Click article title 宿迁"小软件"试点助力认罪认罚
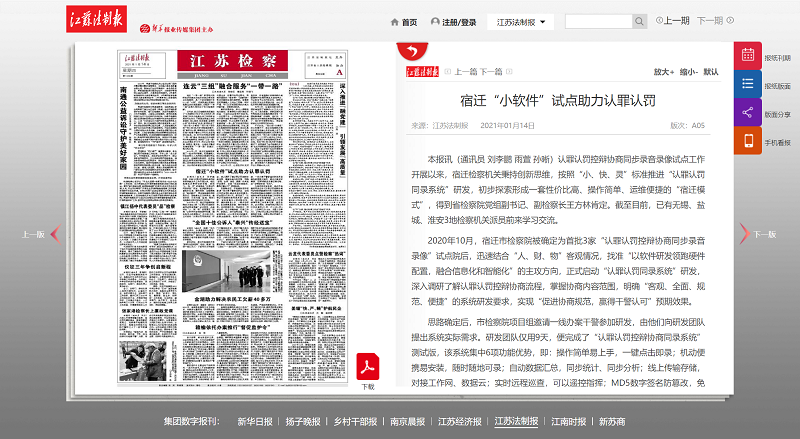800x439 pixels. click(558, 101)
